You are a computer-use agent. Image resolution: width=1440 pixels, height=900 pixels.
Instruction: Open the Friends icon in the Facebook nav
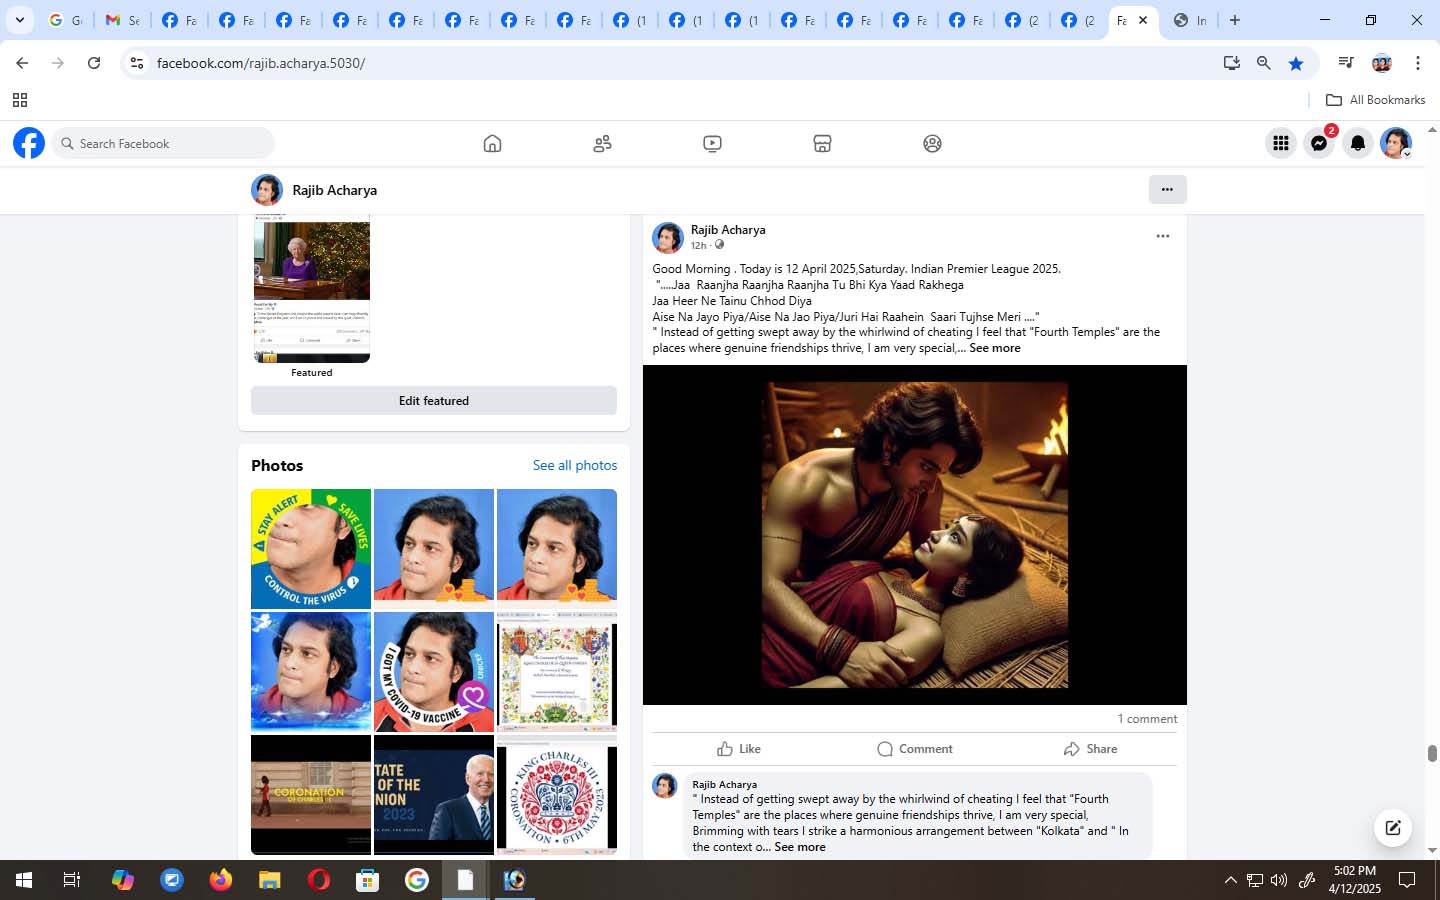tap(602, 144)
